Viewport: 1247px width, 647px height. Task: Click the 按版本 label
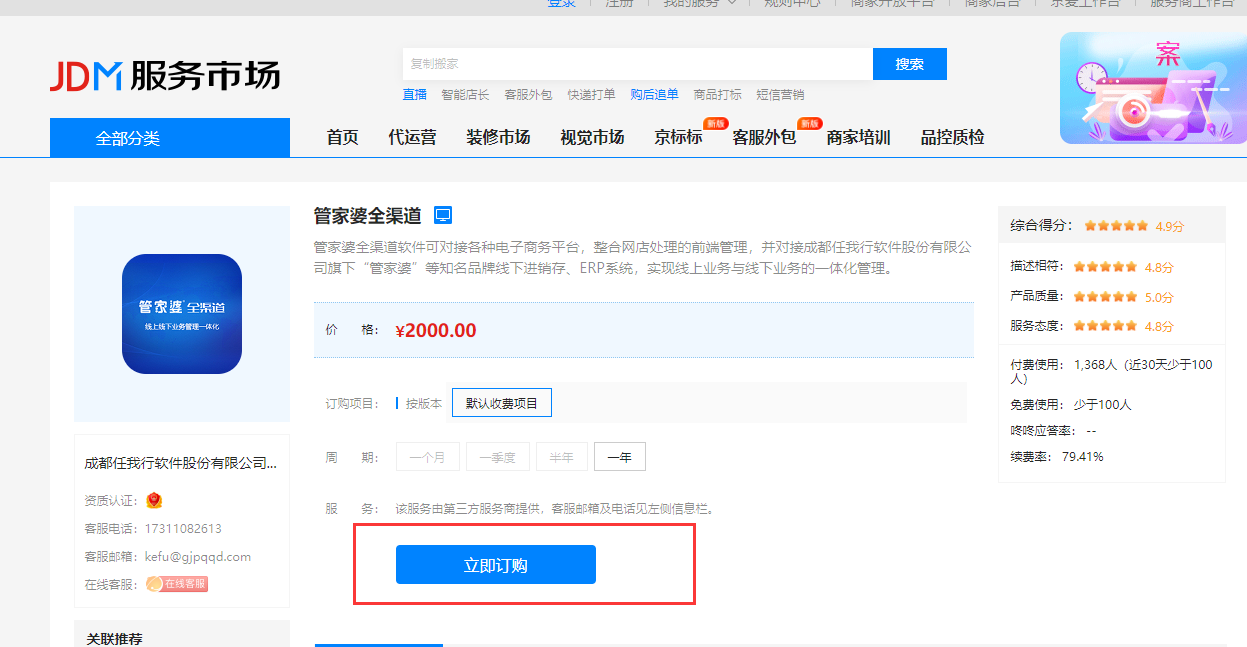pos(424,404)
